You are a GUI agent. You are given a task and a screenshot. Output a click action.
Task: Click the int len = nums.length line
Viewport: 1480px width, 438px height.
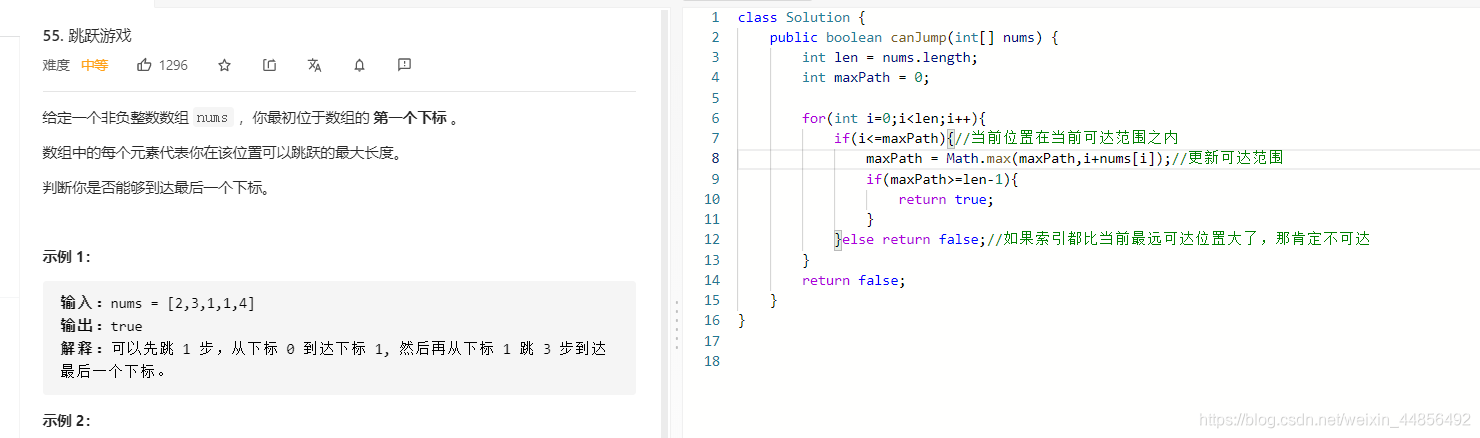(x=889, y=57)
